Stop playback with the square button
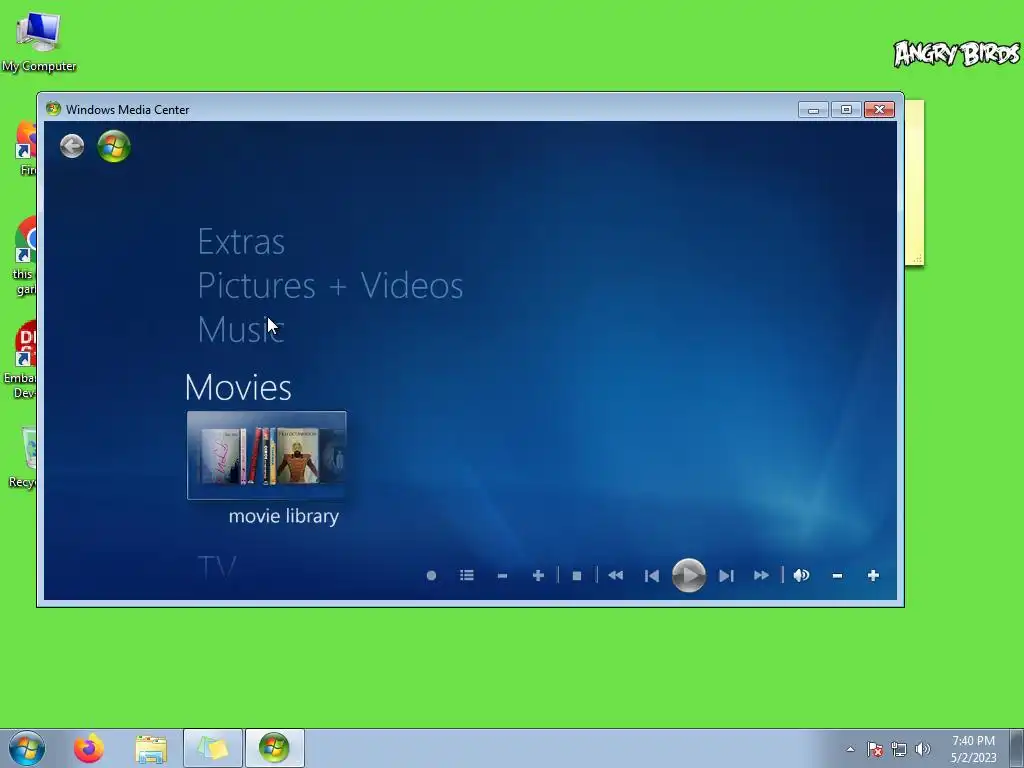This screenshot has width=1024, height=768. 577,575
